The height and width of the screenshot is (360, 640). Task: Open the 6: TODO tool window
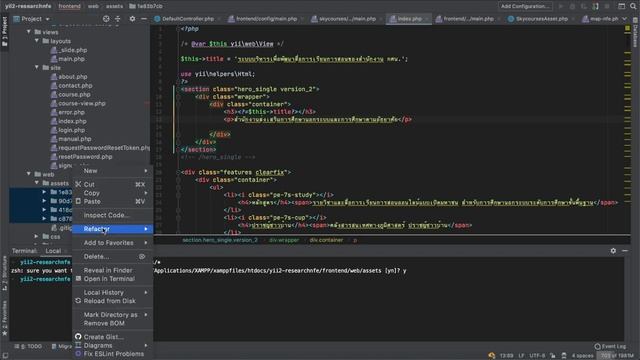(28, 346)
